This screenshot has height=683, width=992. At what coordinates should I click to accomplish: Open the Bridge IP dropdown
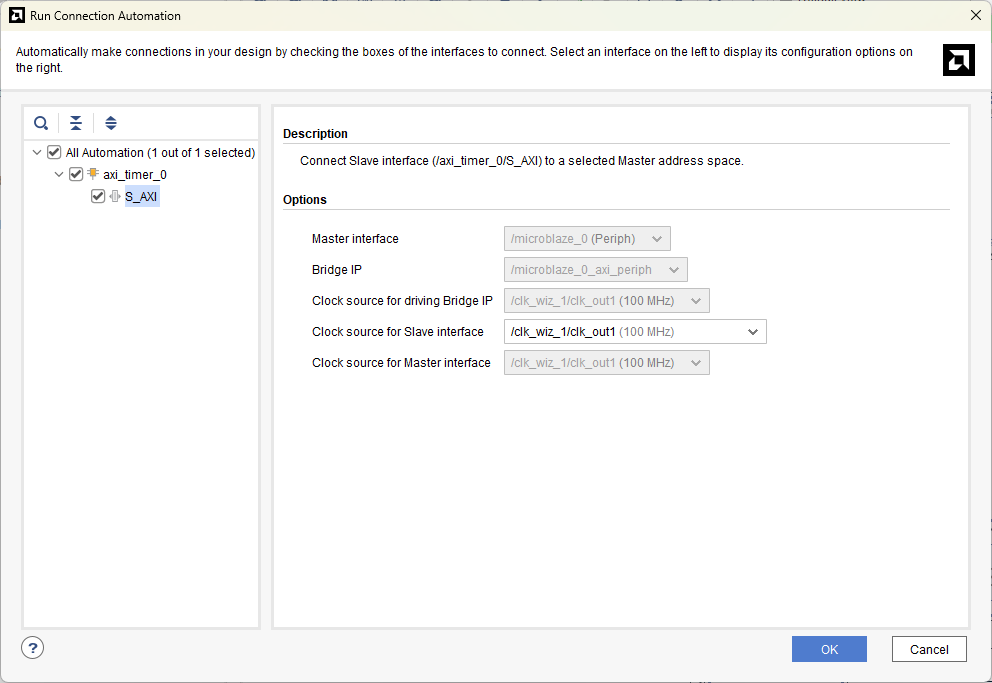pos(595,270)
